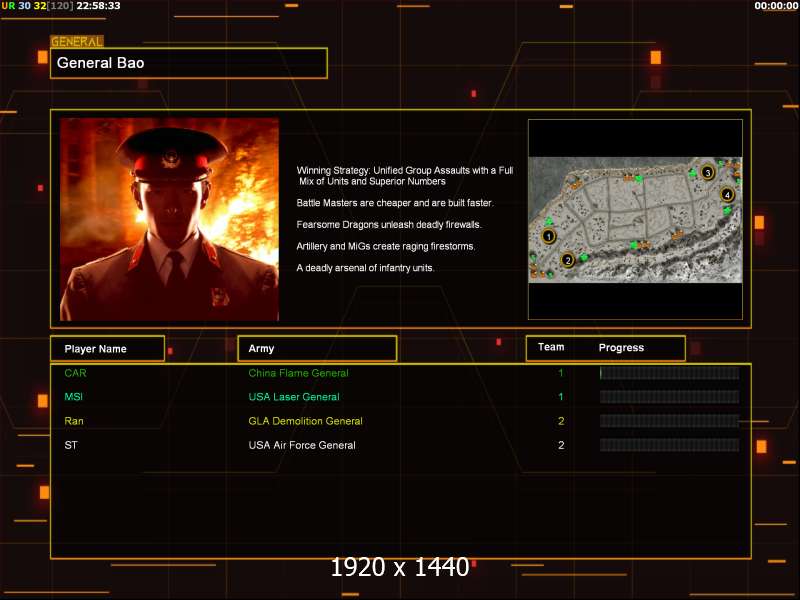Click team number for ST row

(x=561, y=445)
